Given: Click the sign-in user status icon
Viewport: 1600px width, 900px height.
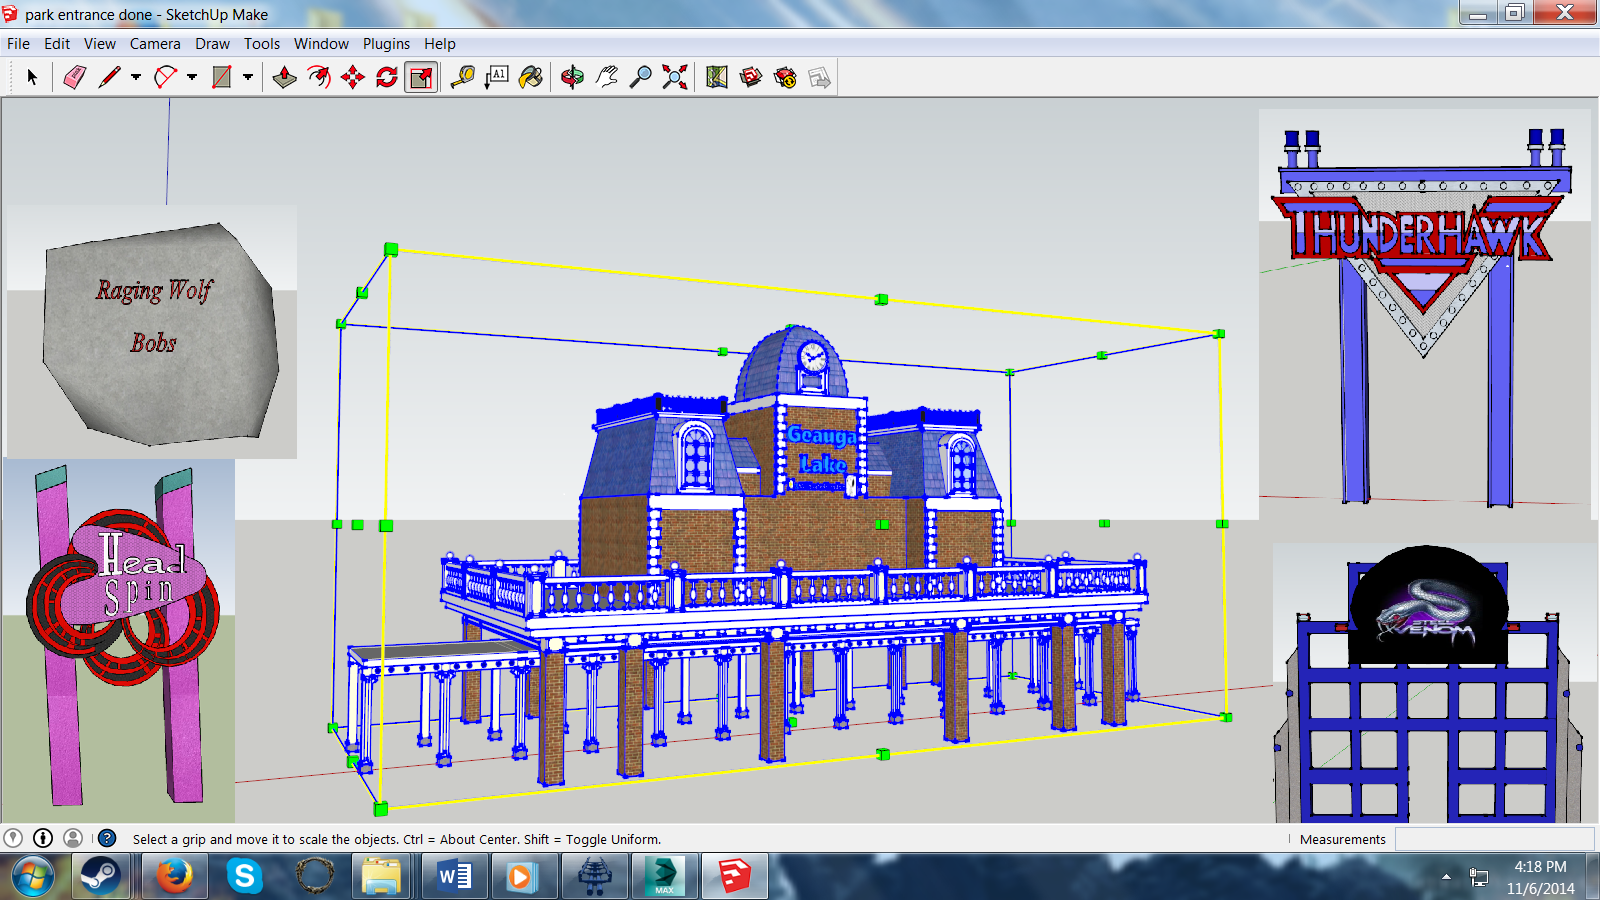Looking at the screenshot, I should click(x=73, y=838).
